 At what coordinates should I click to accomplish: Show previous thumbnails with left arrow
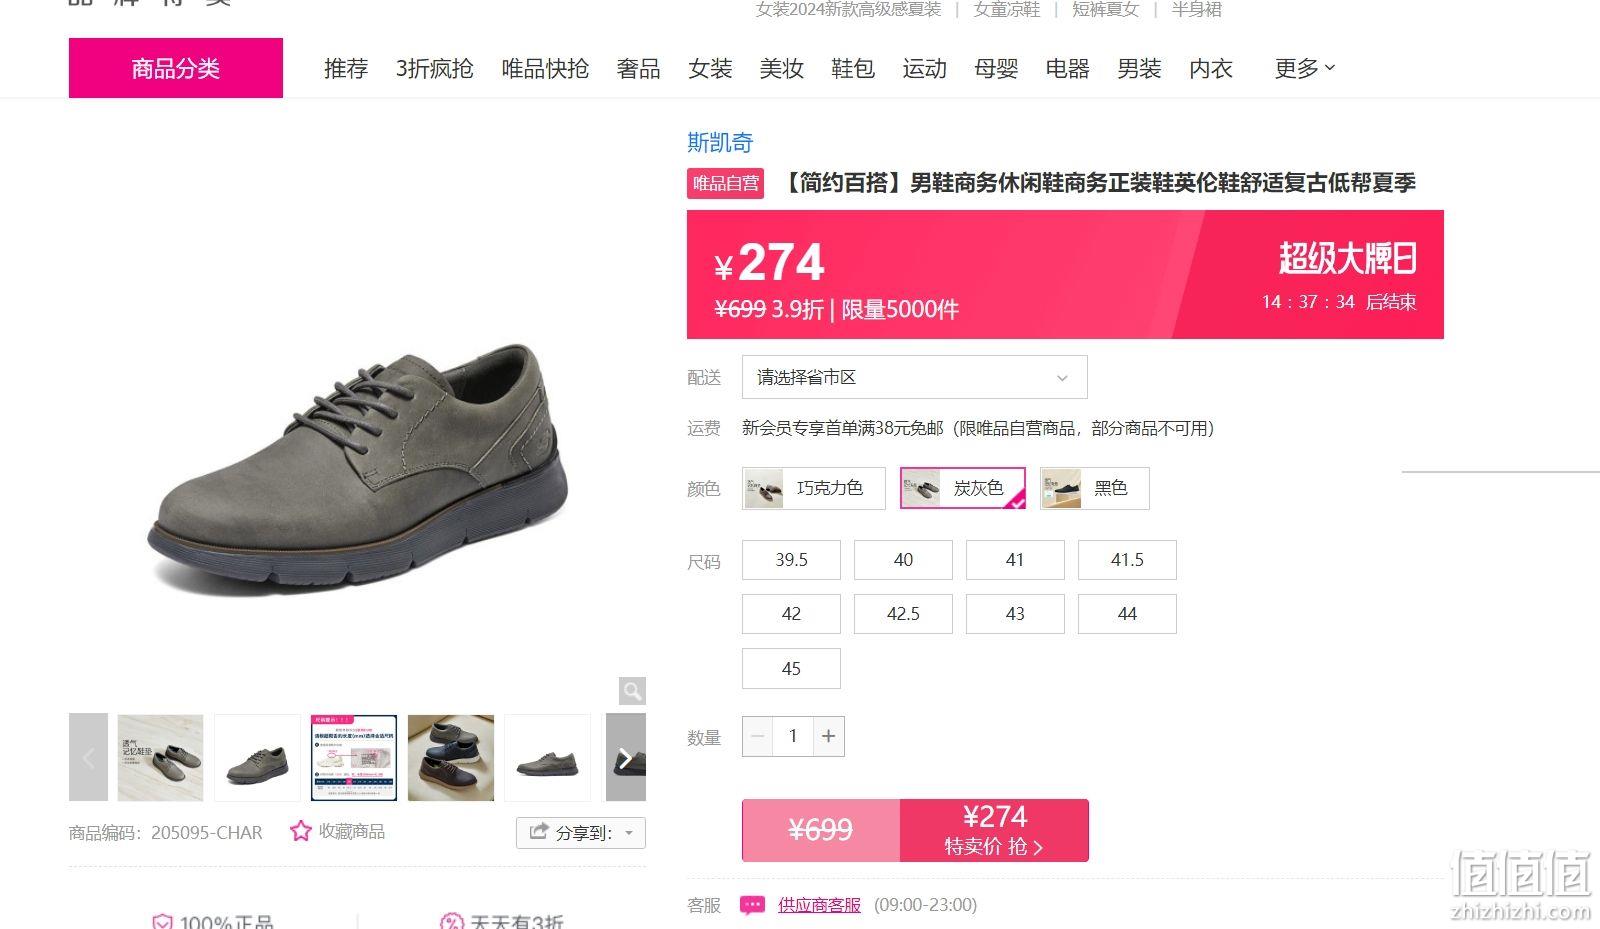coord(88,758)
